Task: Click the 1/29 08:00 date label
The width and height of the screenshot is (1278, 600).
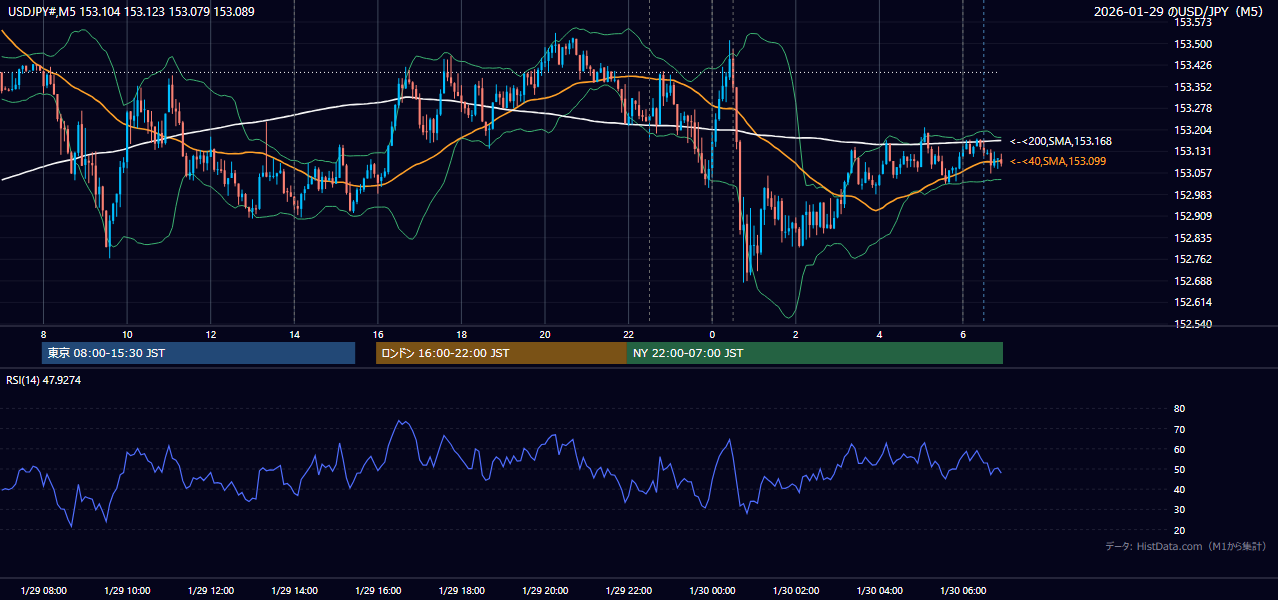Action: pyautogui.click(x=43, y=591)
